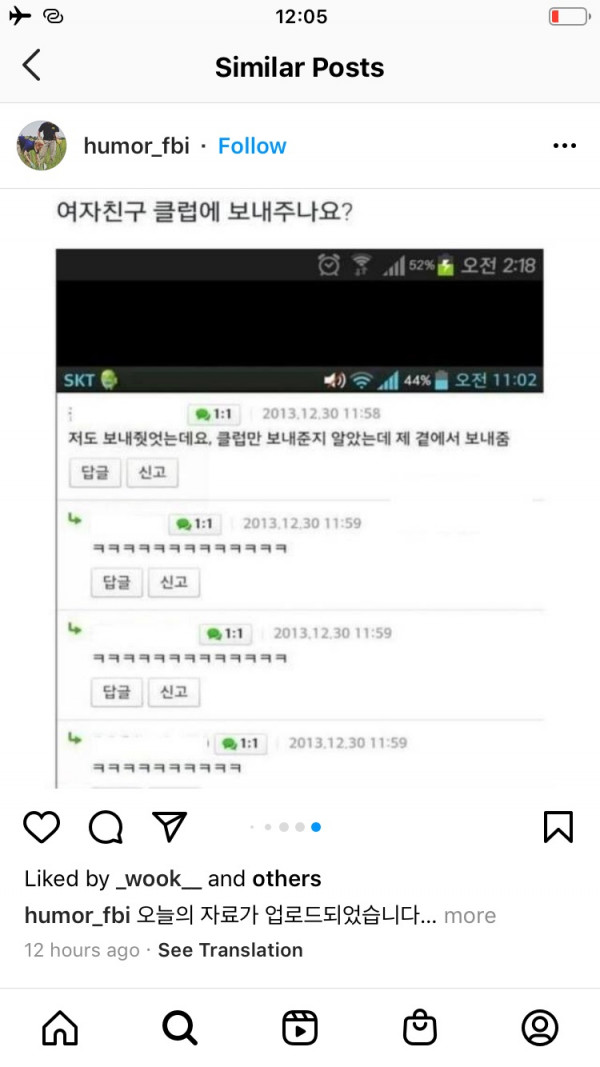The image size is (600, 1067).
Task: Open comments via the speech bubble icon
Action: click(x=105, y=827)
